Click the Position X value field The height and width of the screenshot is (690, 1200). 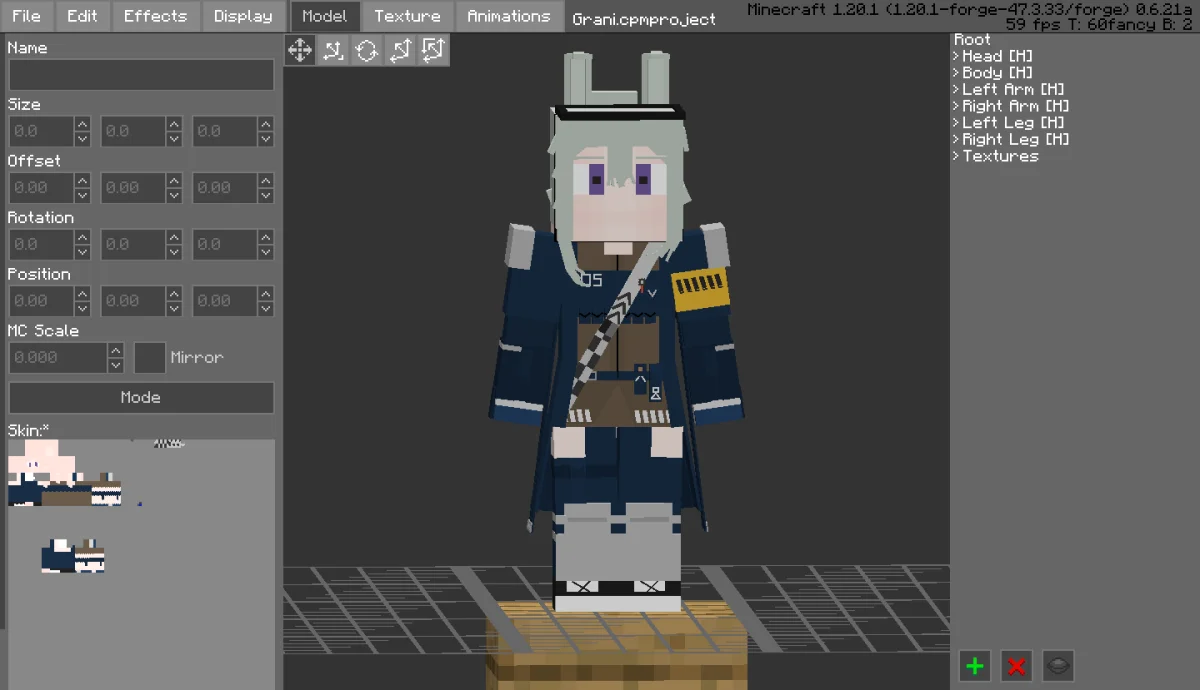pyautogui.click(x=41, y=300)
